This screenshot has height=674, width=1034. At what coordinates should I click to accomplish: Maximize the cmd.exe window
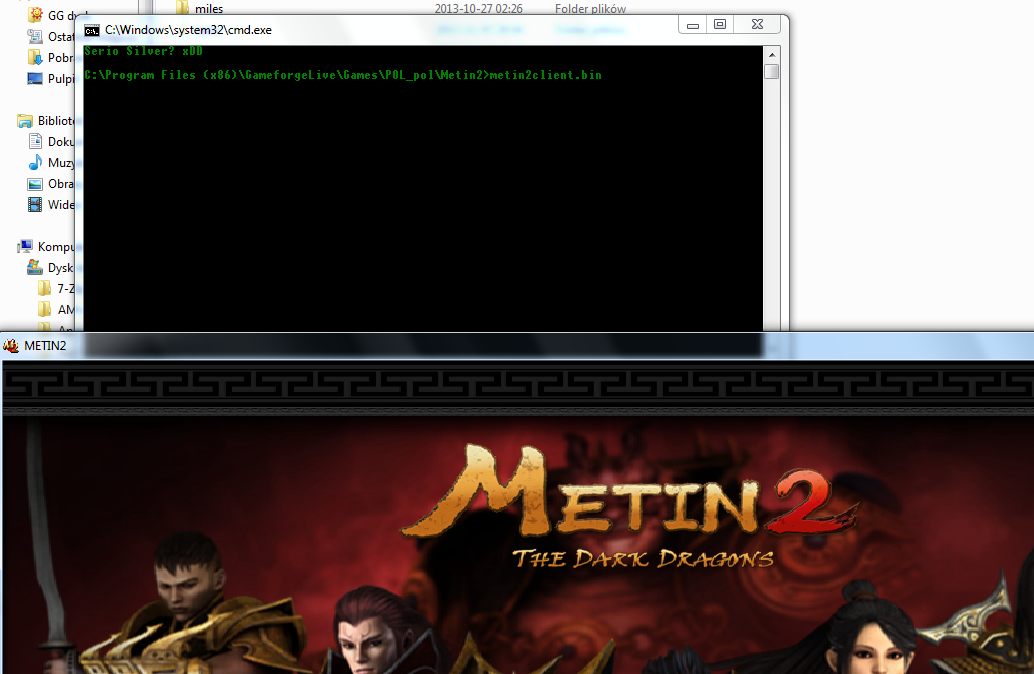pos(720,25)
